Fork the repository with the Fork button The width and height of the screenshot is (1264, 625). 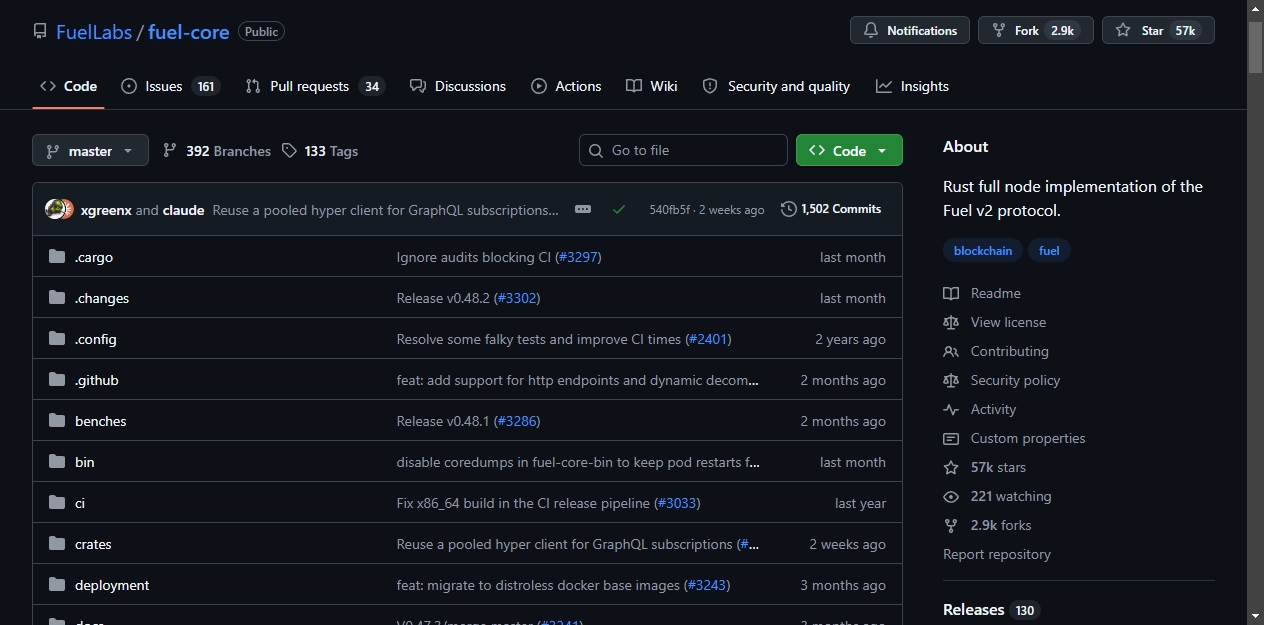(1036, 31)
